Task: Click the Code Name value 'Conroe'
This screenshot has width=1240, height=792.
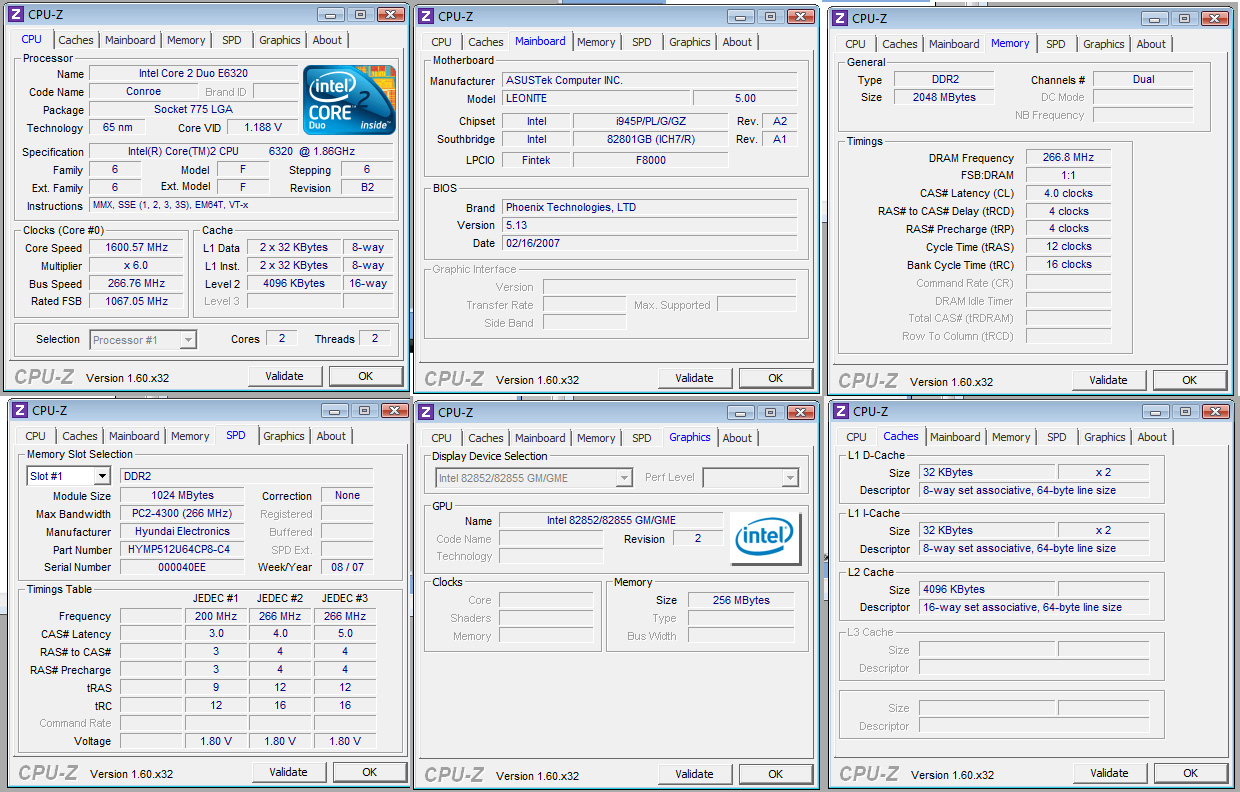Action: point(143,92)
